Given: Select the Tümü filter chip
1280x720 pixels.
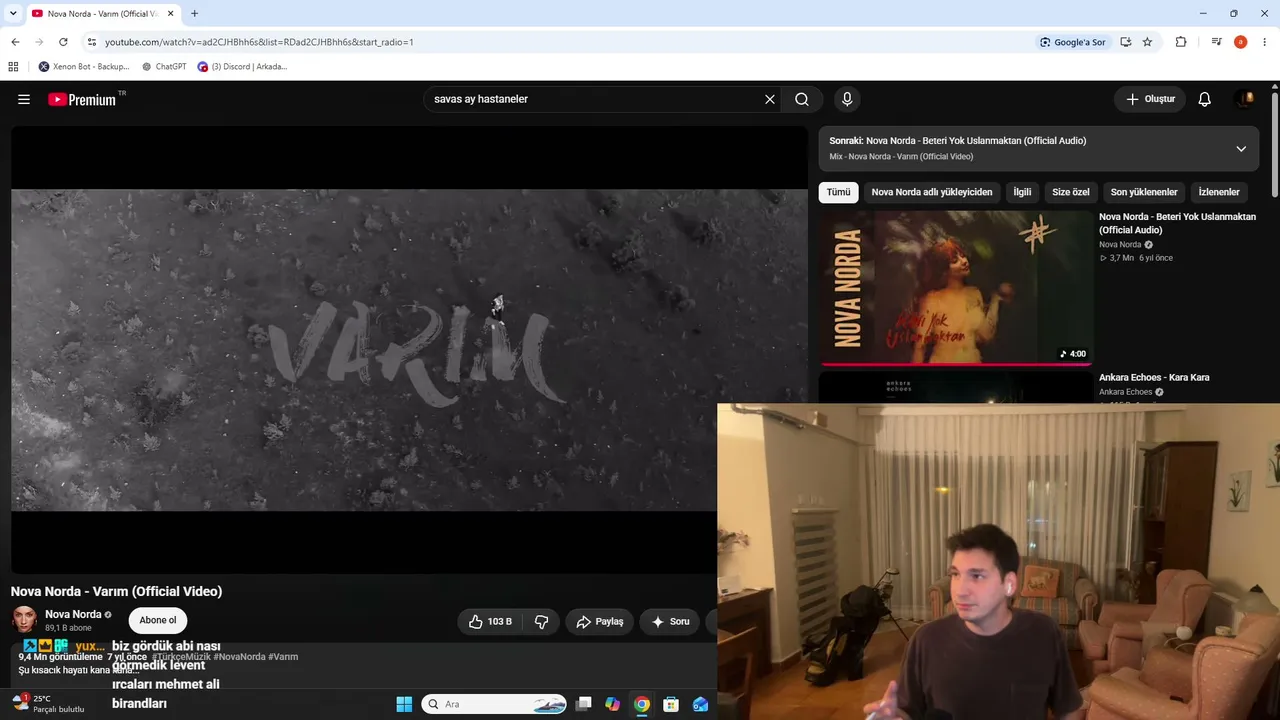Looking at the screenshot, I should tap(838, 192).
